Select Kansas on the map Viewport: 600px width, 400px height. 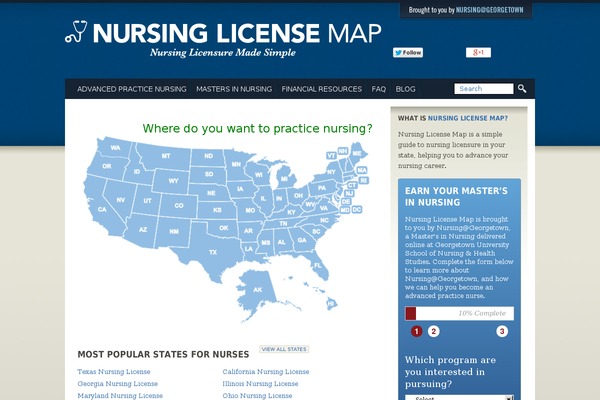click(x=217, y=210)
